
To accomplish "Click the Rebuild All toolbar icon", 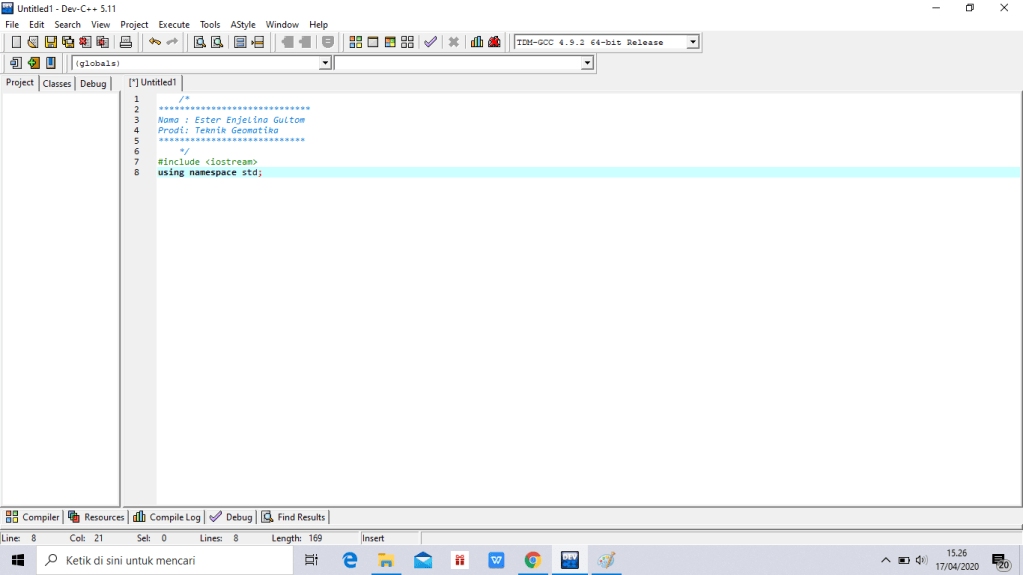I will 407,42.
